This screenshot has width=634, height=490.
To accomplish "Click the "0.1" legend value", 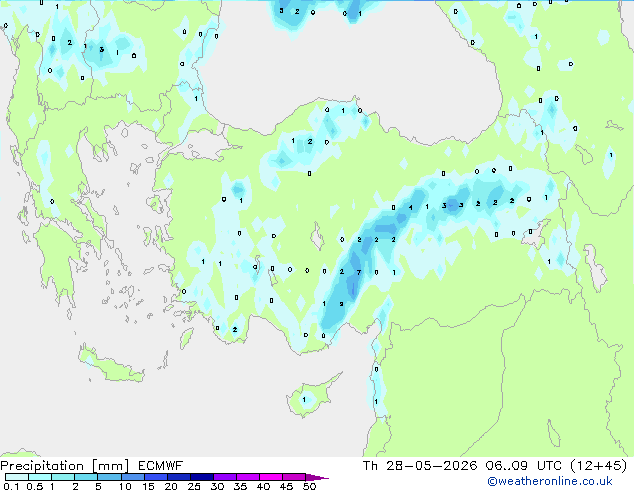I will (x=11, y=486).
